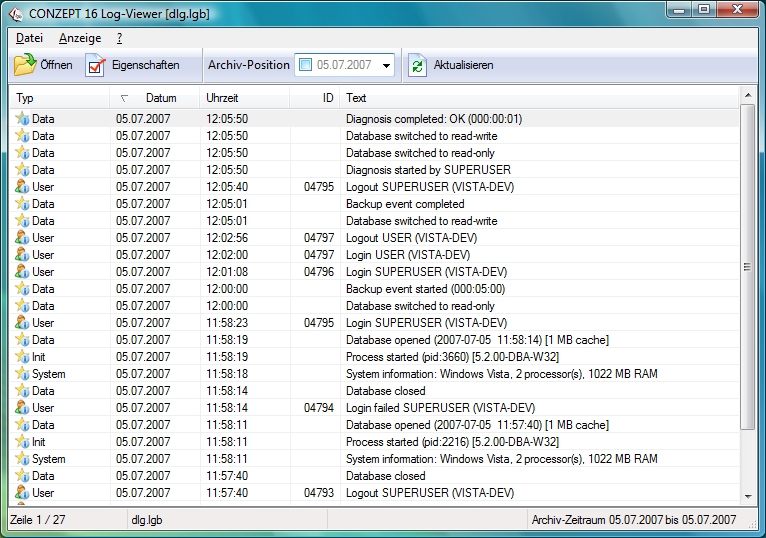
Task: Click ID 04793 cell
Action: click(x=319, y=493)
